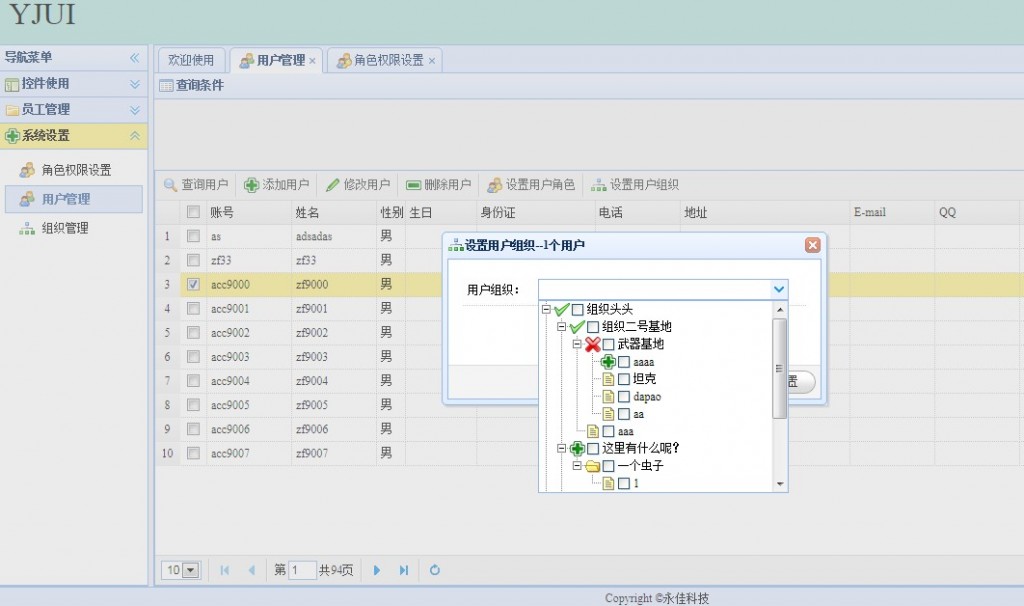This screenshot has width=1024, height=606.
Task: Click the page number input field
Action: pyautogui.click(x=302, y=570)
